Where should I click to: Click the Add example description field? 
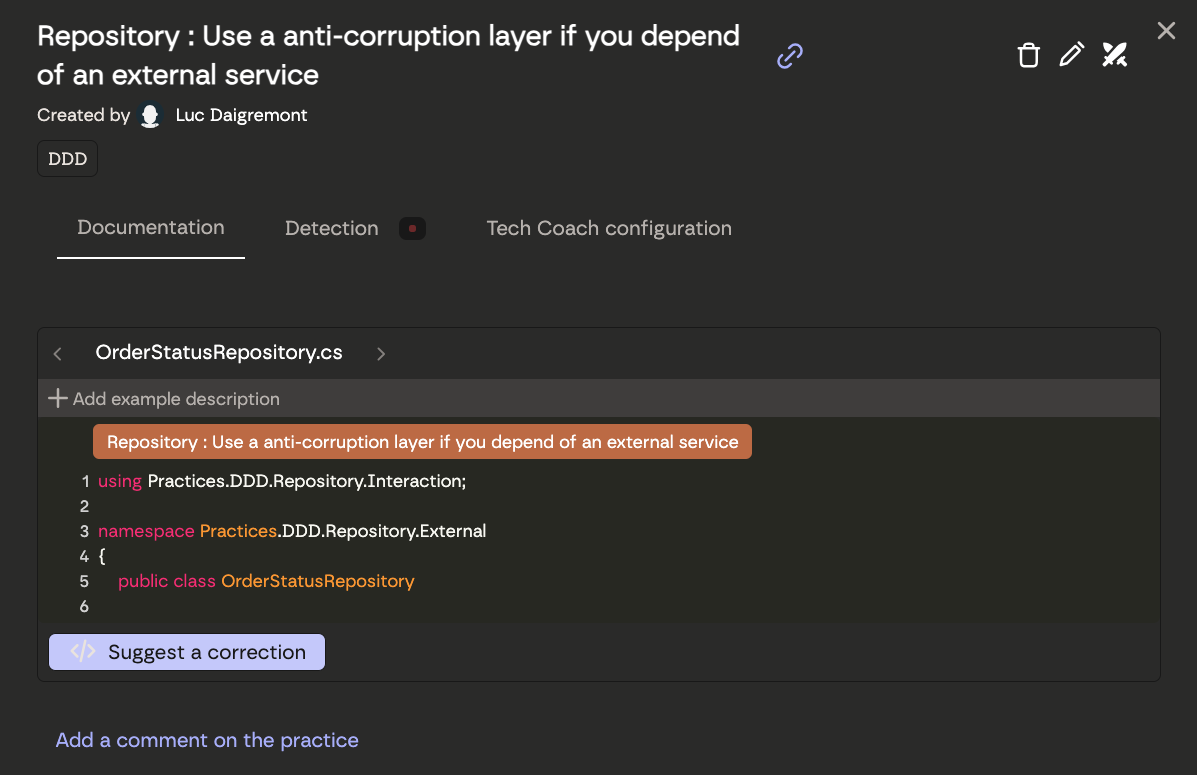pyautogui.click(x=176, y=399)
